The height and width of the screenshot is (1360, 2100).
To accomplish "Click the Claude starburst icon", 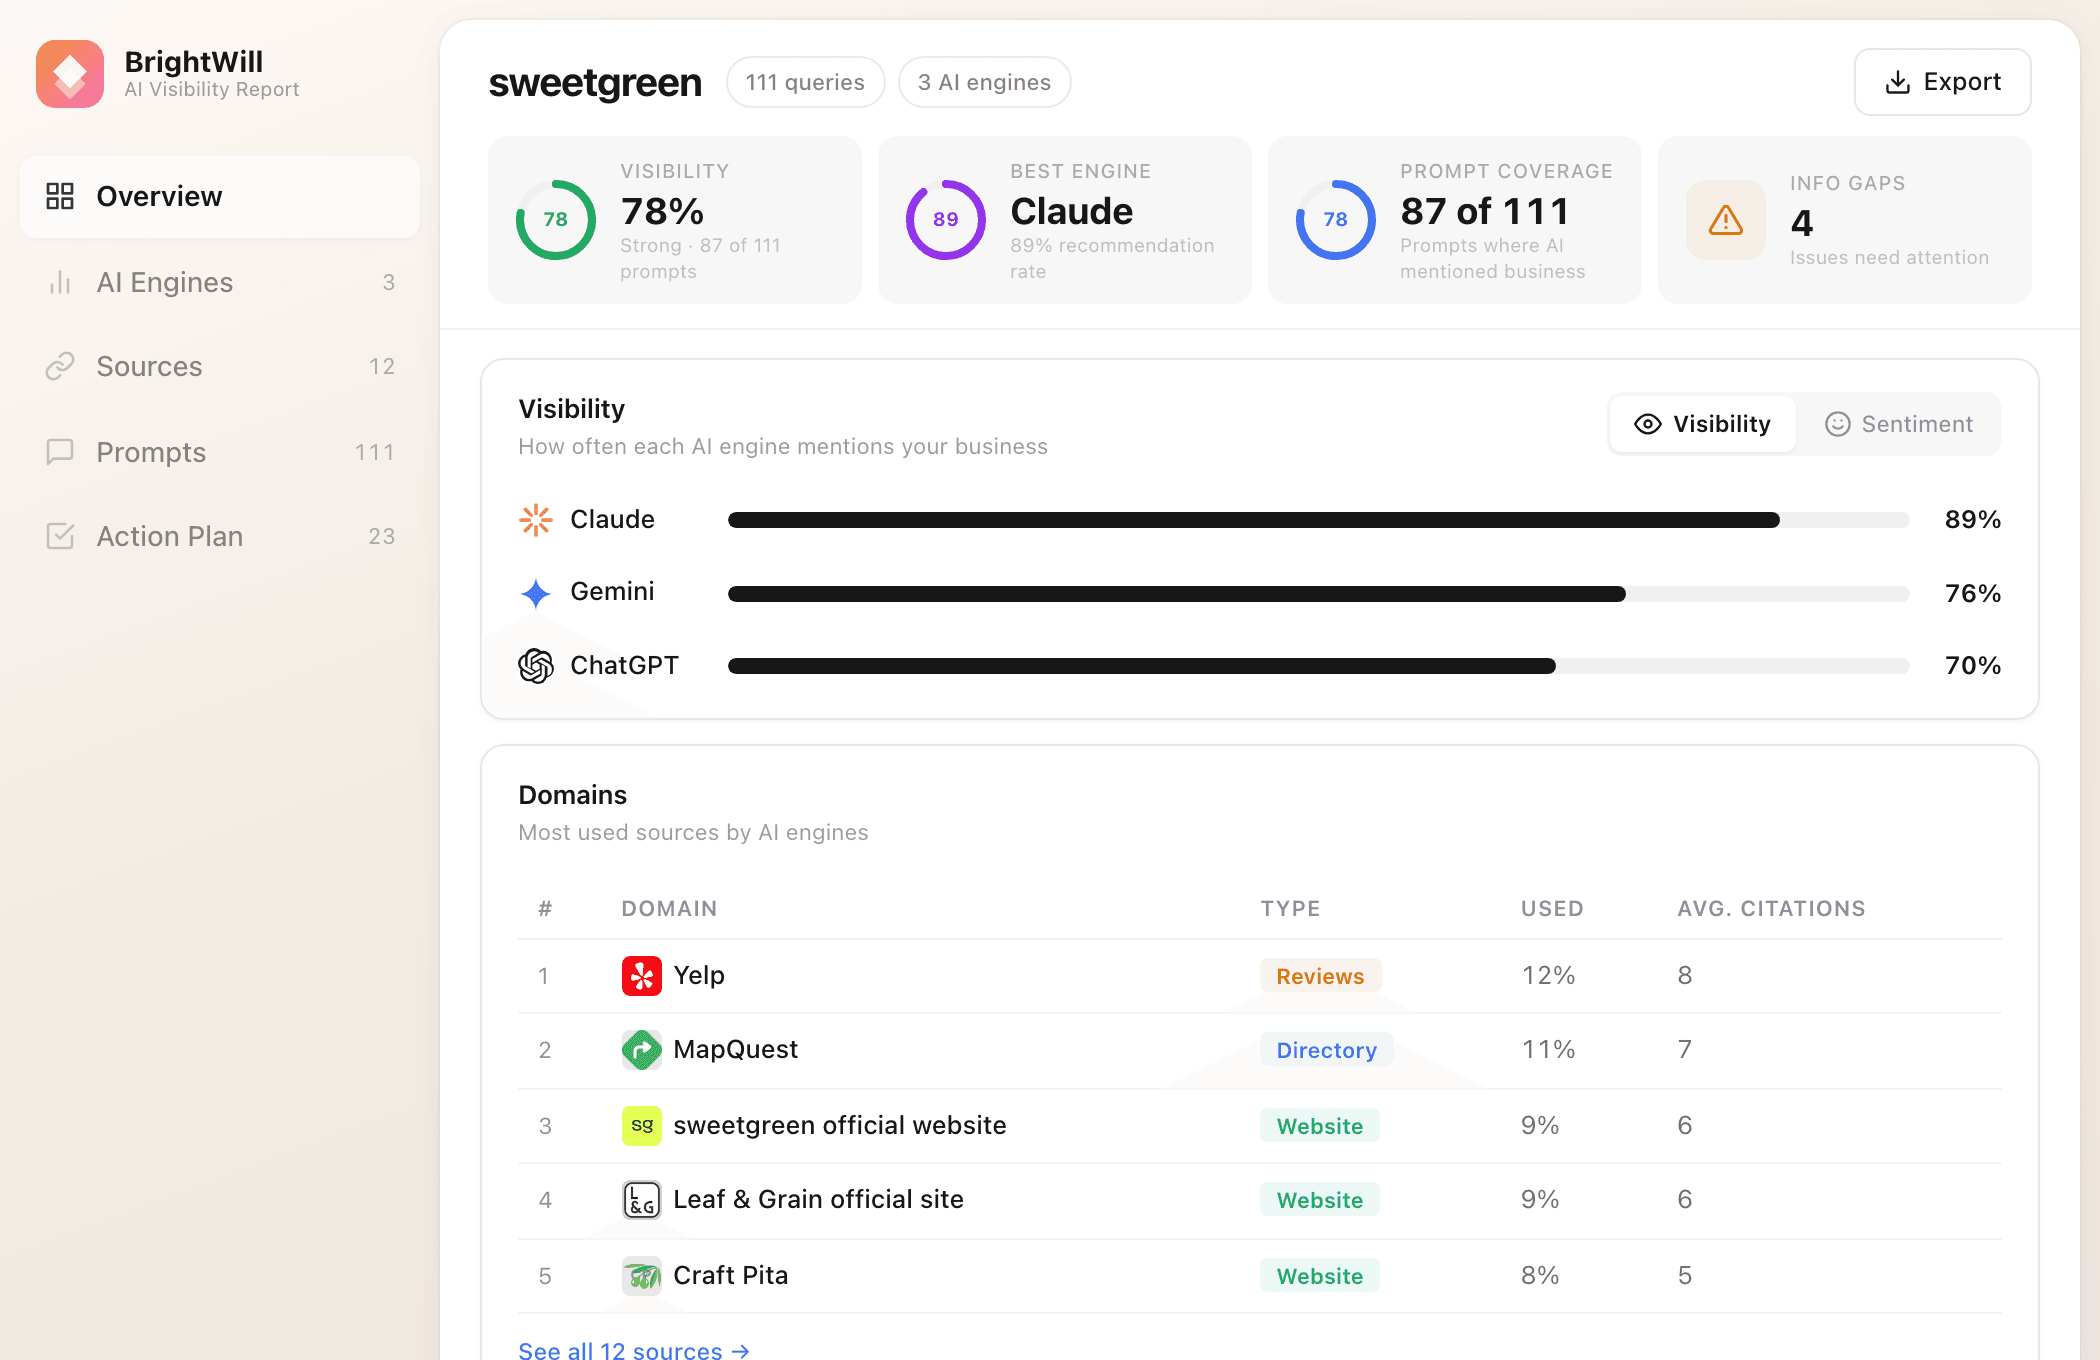I will [x=536, y=520].
